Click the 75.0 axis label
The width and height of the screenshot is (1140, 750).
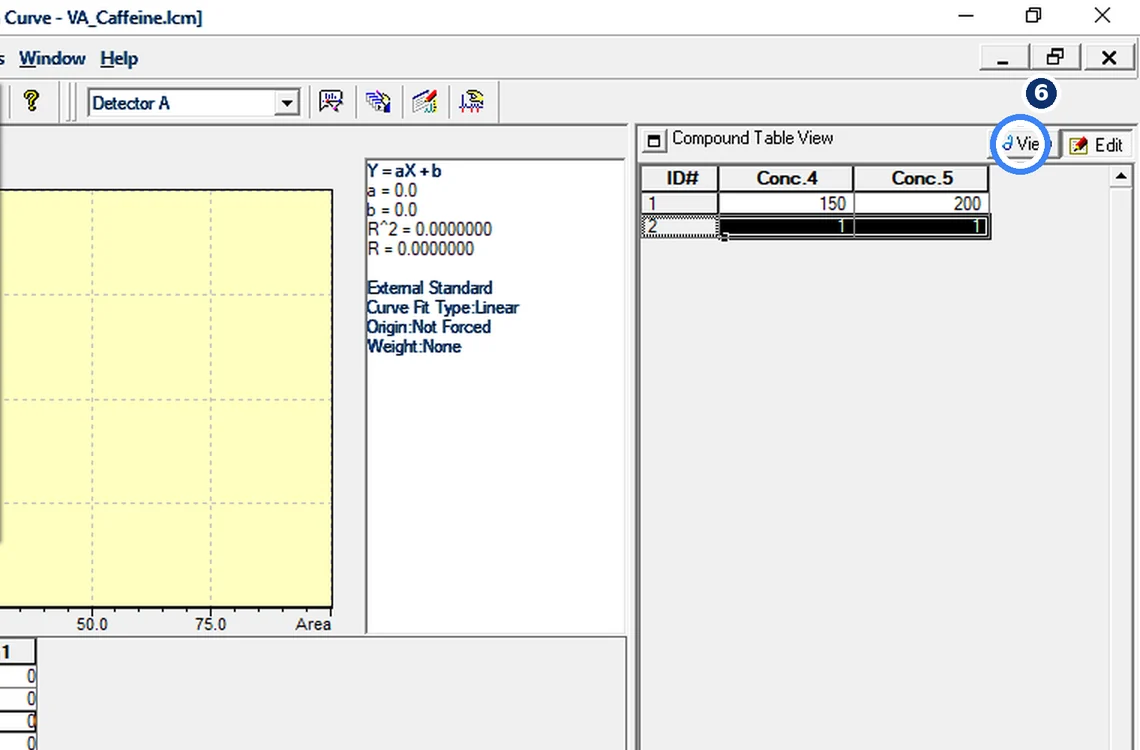[x=211, y=624]
